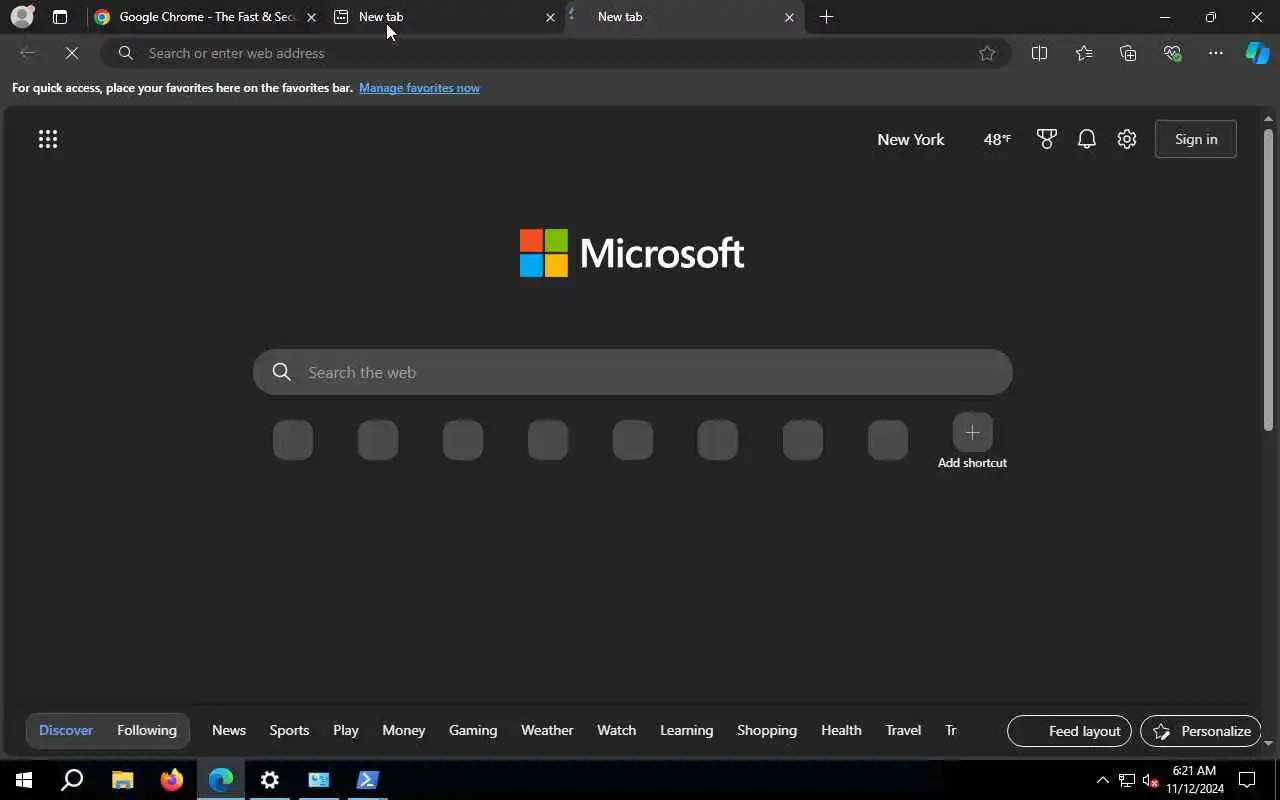Click Manage favorites now link

tap(419, 88)
